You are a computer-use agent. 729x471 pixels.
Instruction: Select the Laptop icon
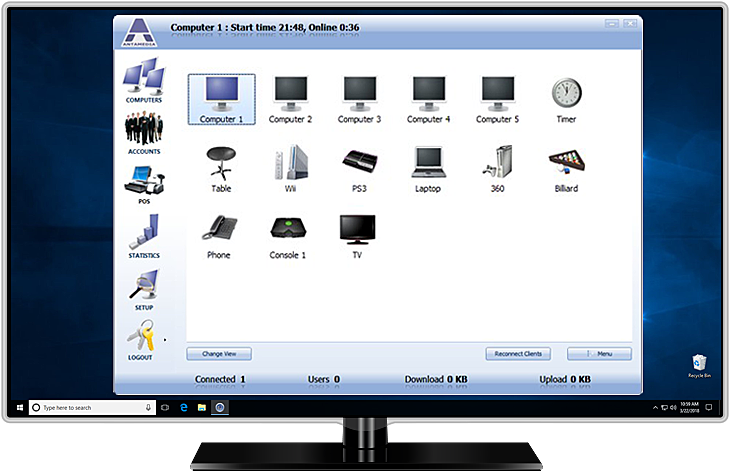click(x=428, y=162)
